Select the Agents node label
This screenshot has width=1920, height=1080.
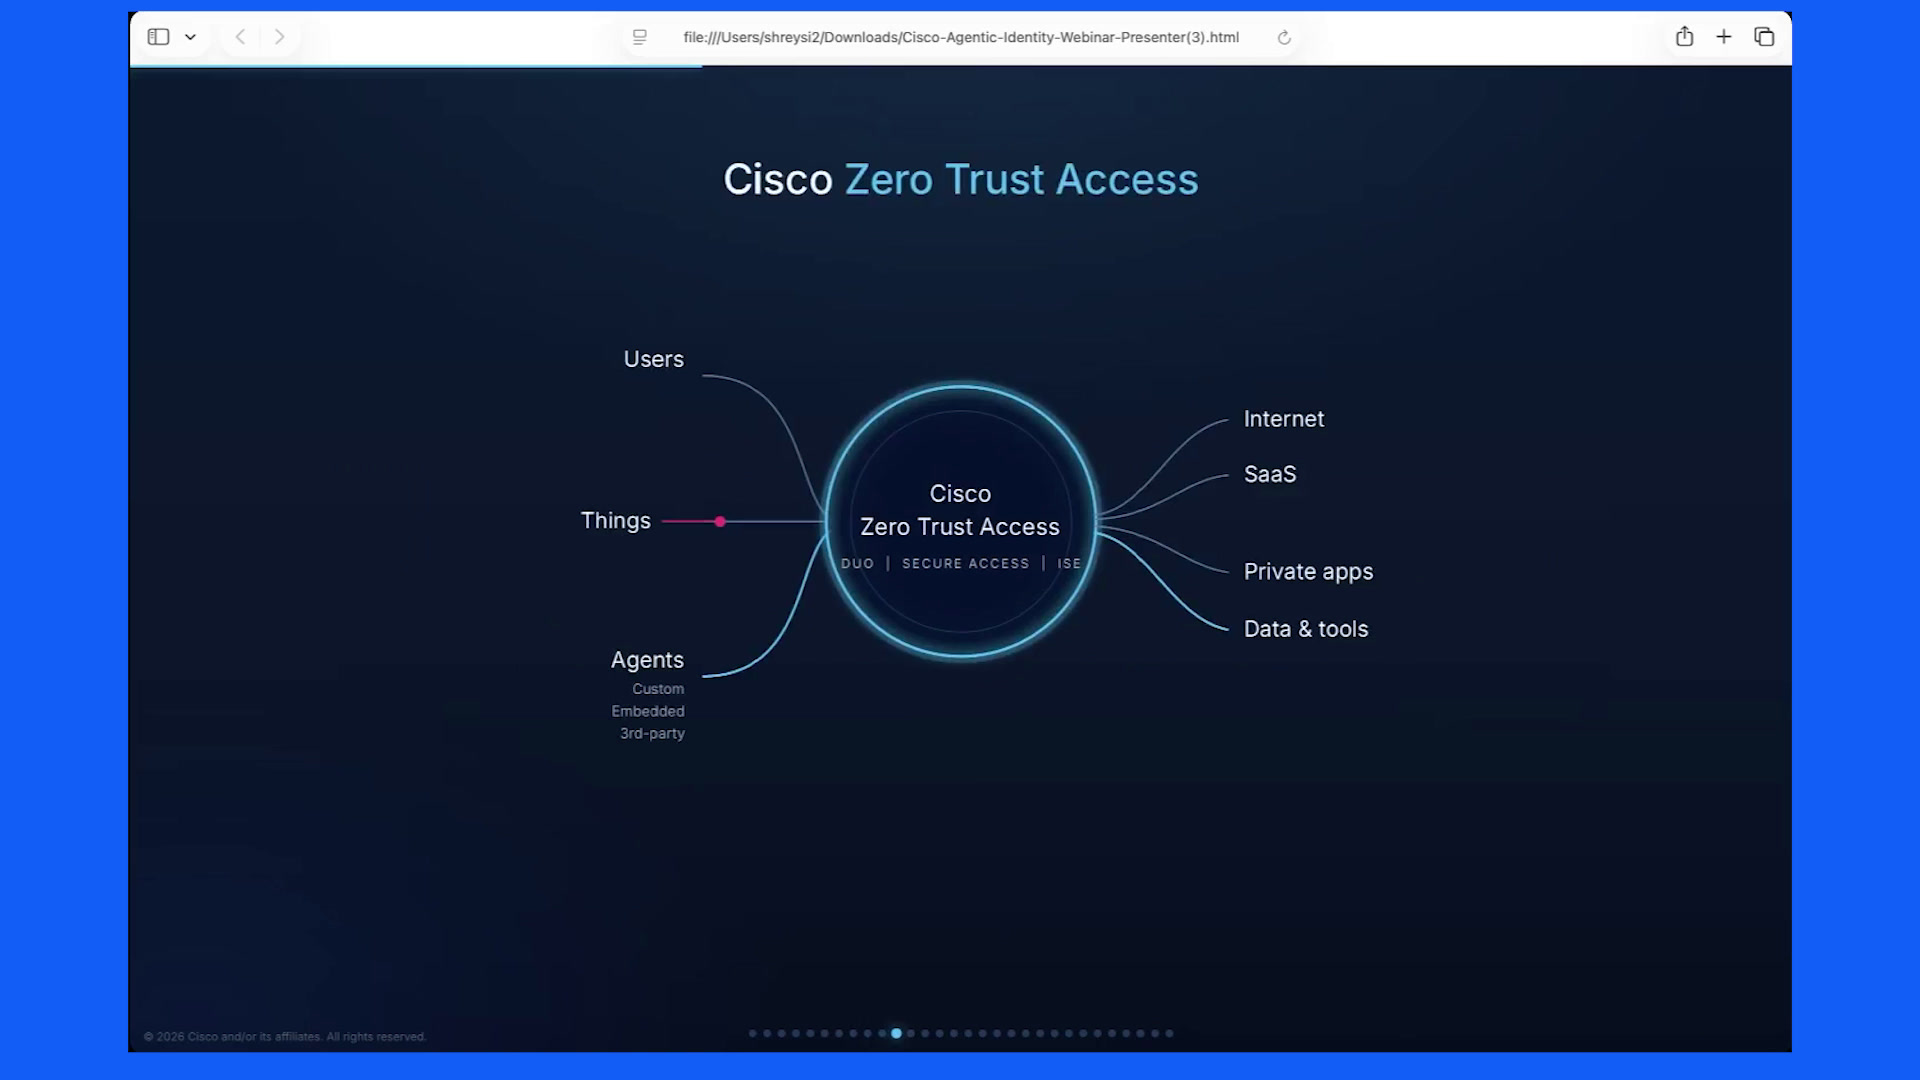[x=647, y=660]
